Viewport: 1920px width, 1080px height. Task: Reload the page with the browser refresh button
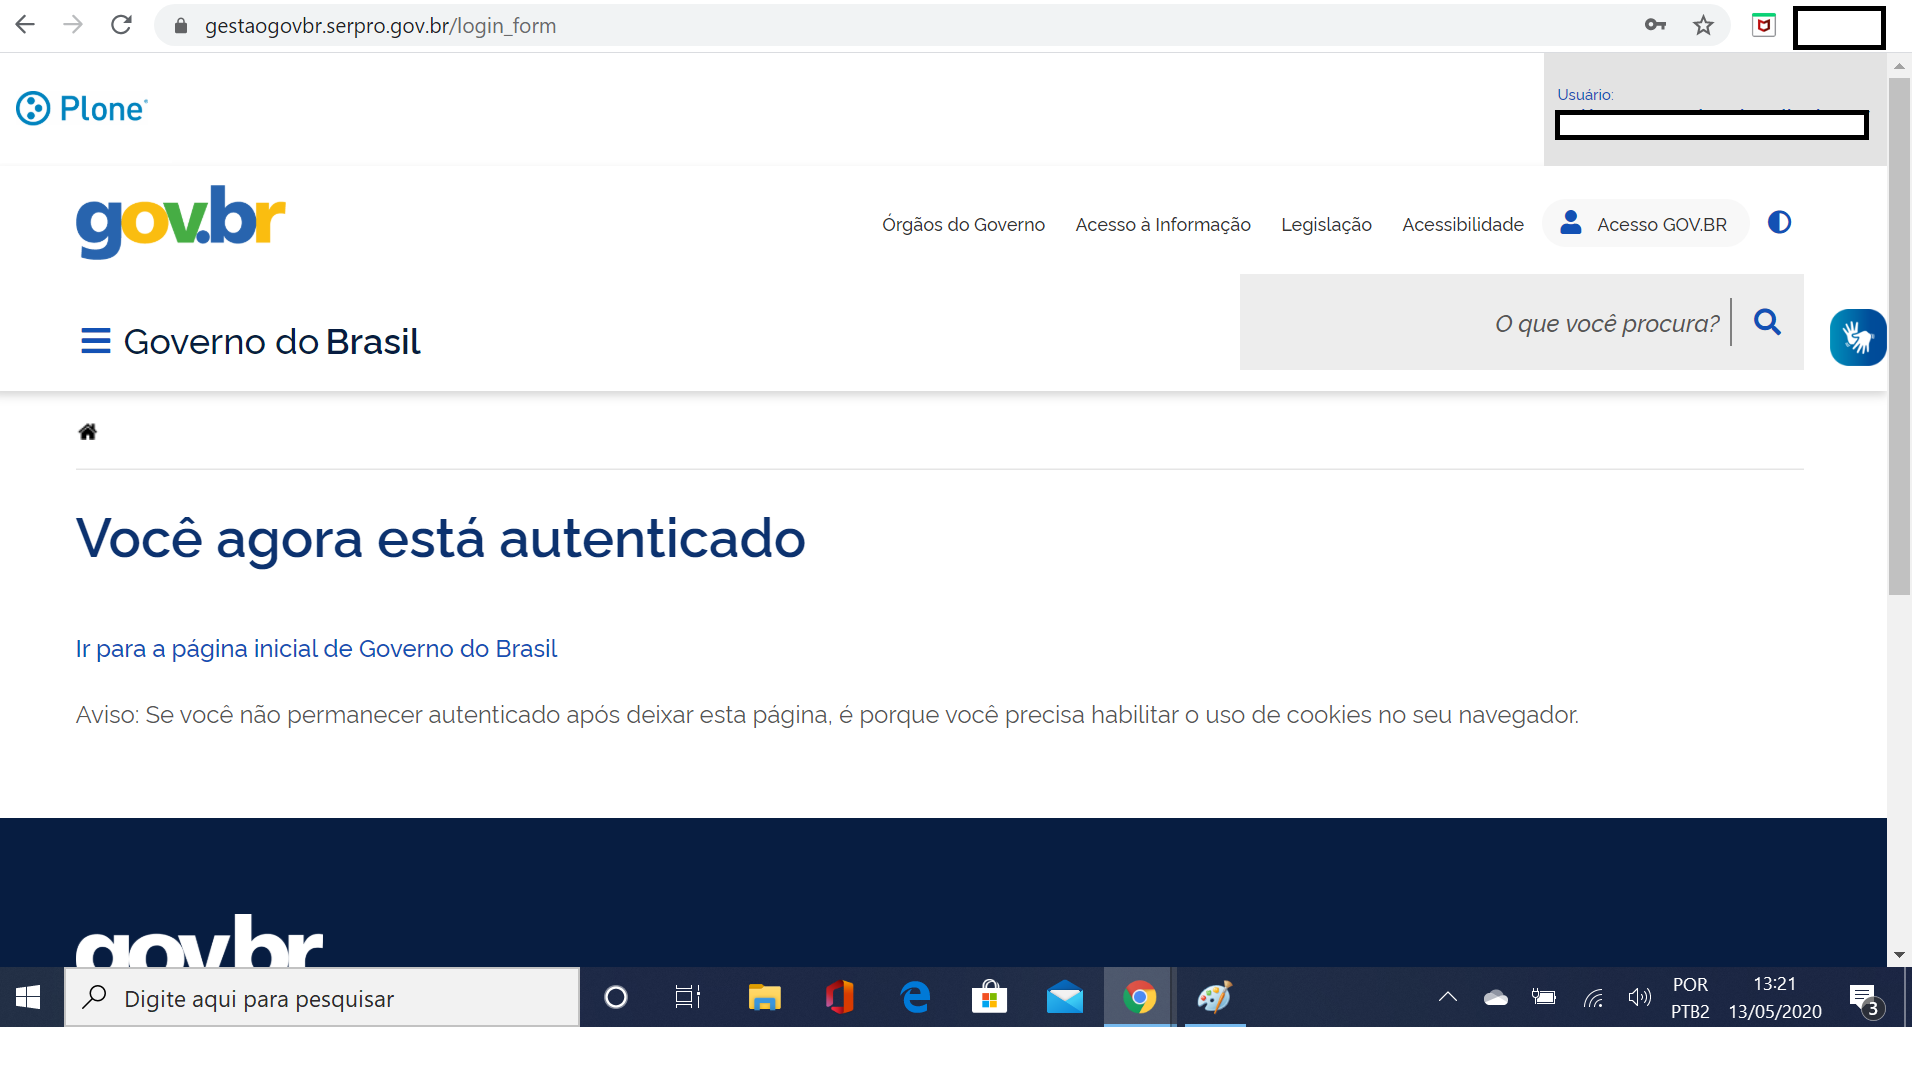click(121, 25)
